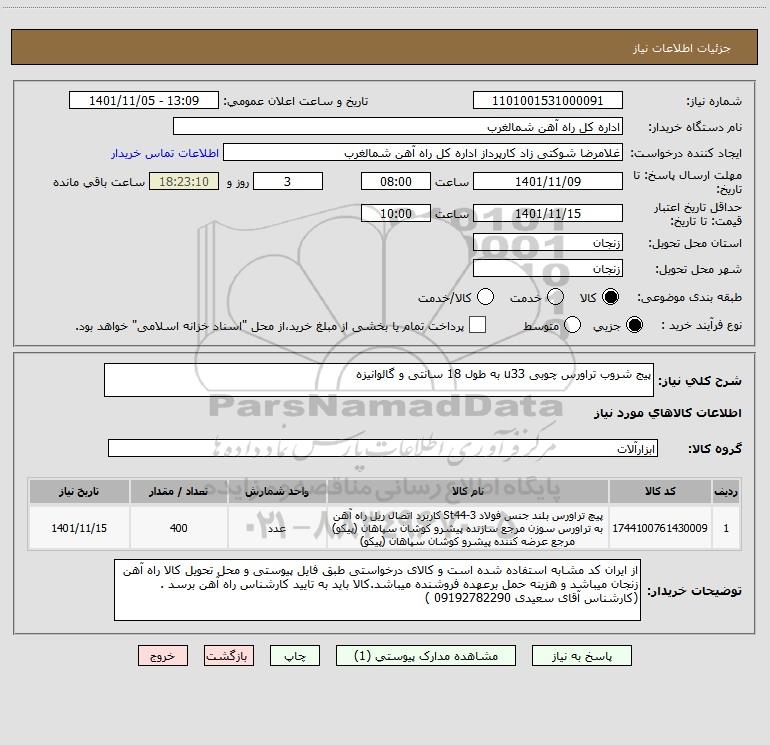Click the days remaining field showing 3
This screenshot has width=770, height=745.
(x=288, y=181)
